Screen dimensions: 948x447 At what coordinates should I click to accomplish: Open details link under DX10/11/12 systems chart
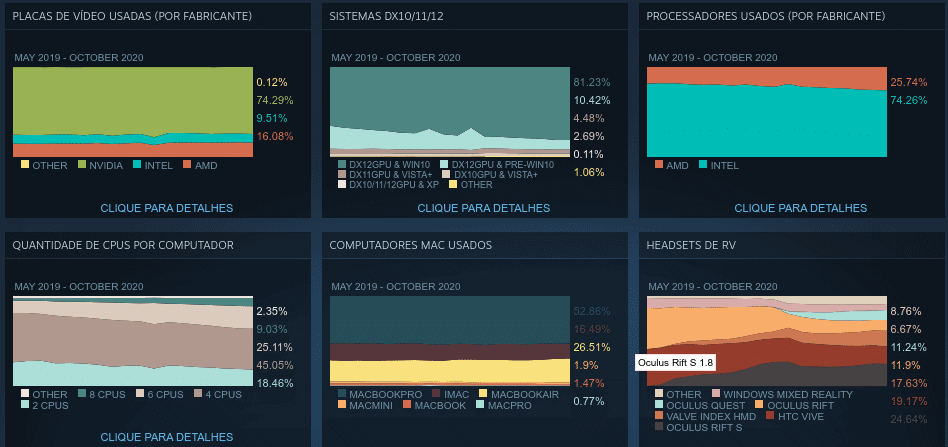[x=484, y=208]
